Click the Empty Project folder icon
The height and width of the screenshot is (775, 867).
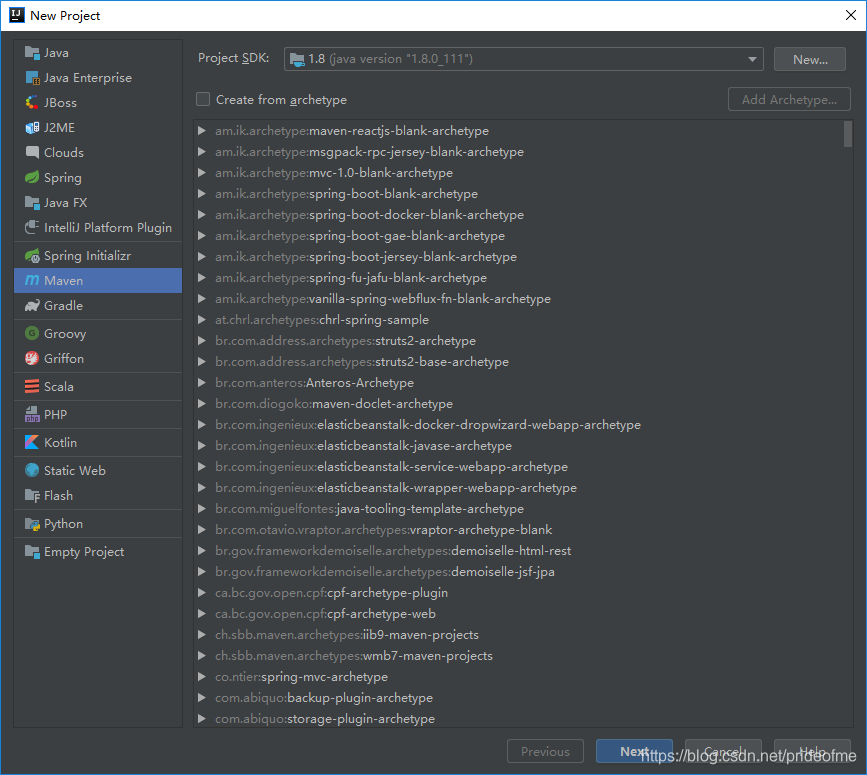32,552
